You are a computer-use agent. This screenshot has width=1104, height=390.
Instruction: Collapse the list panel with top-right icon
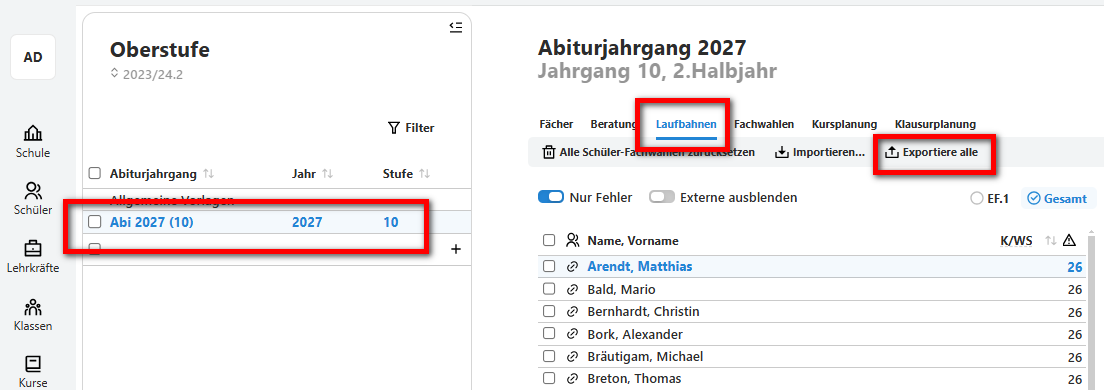pos(456,27)
